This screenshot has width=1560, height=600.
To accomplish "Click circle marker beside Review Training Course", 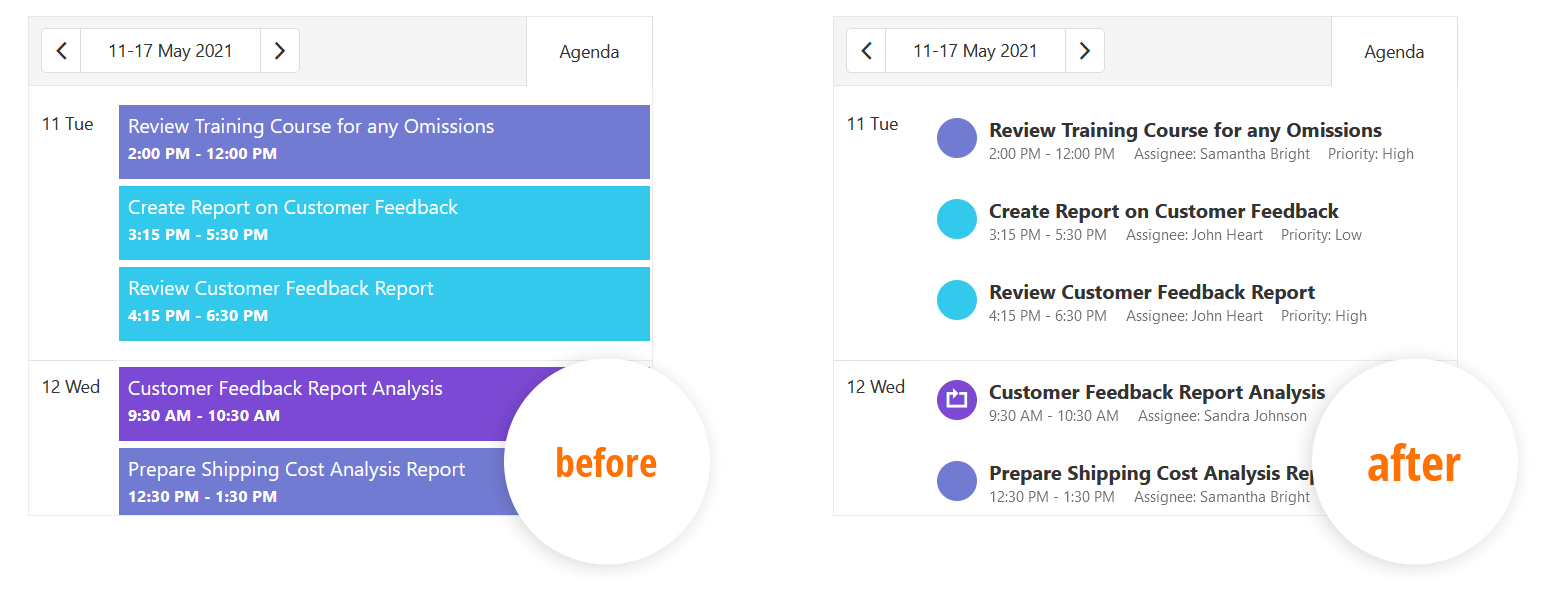I will click(957, 138).
